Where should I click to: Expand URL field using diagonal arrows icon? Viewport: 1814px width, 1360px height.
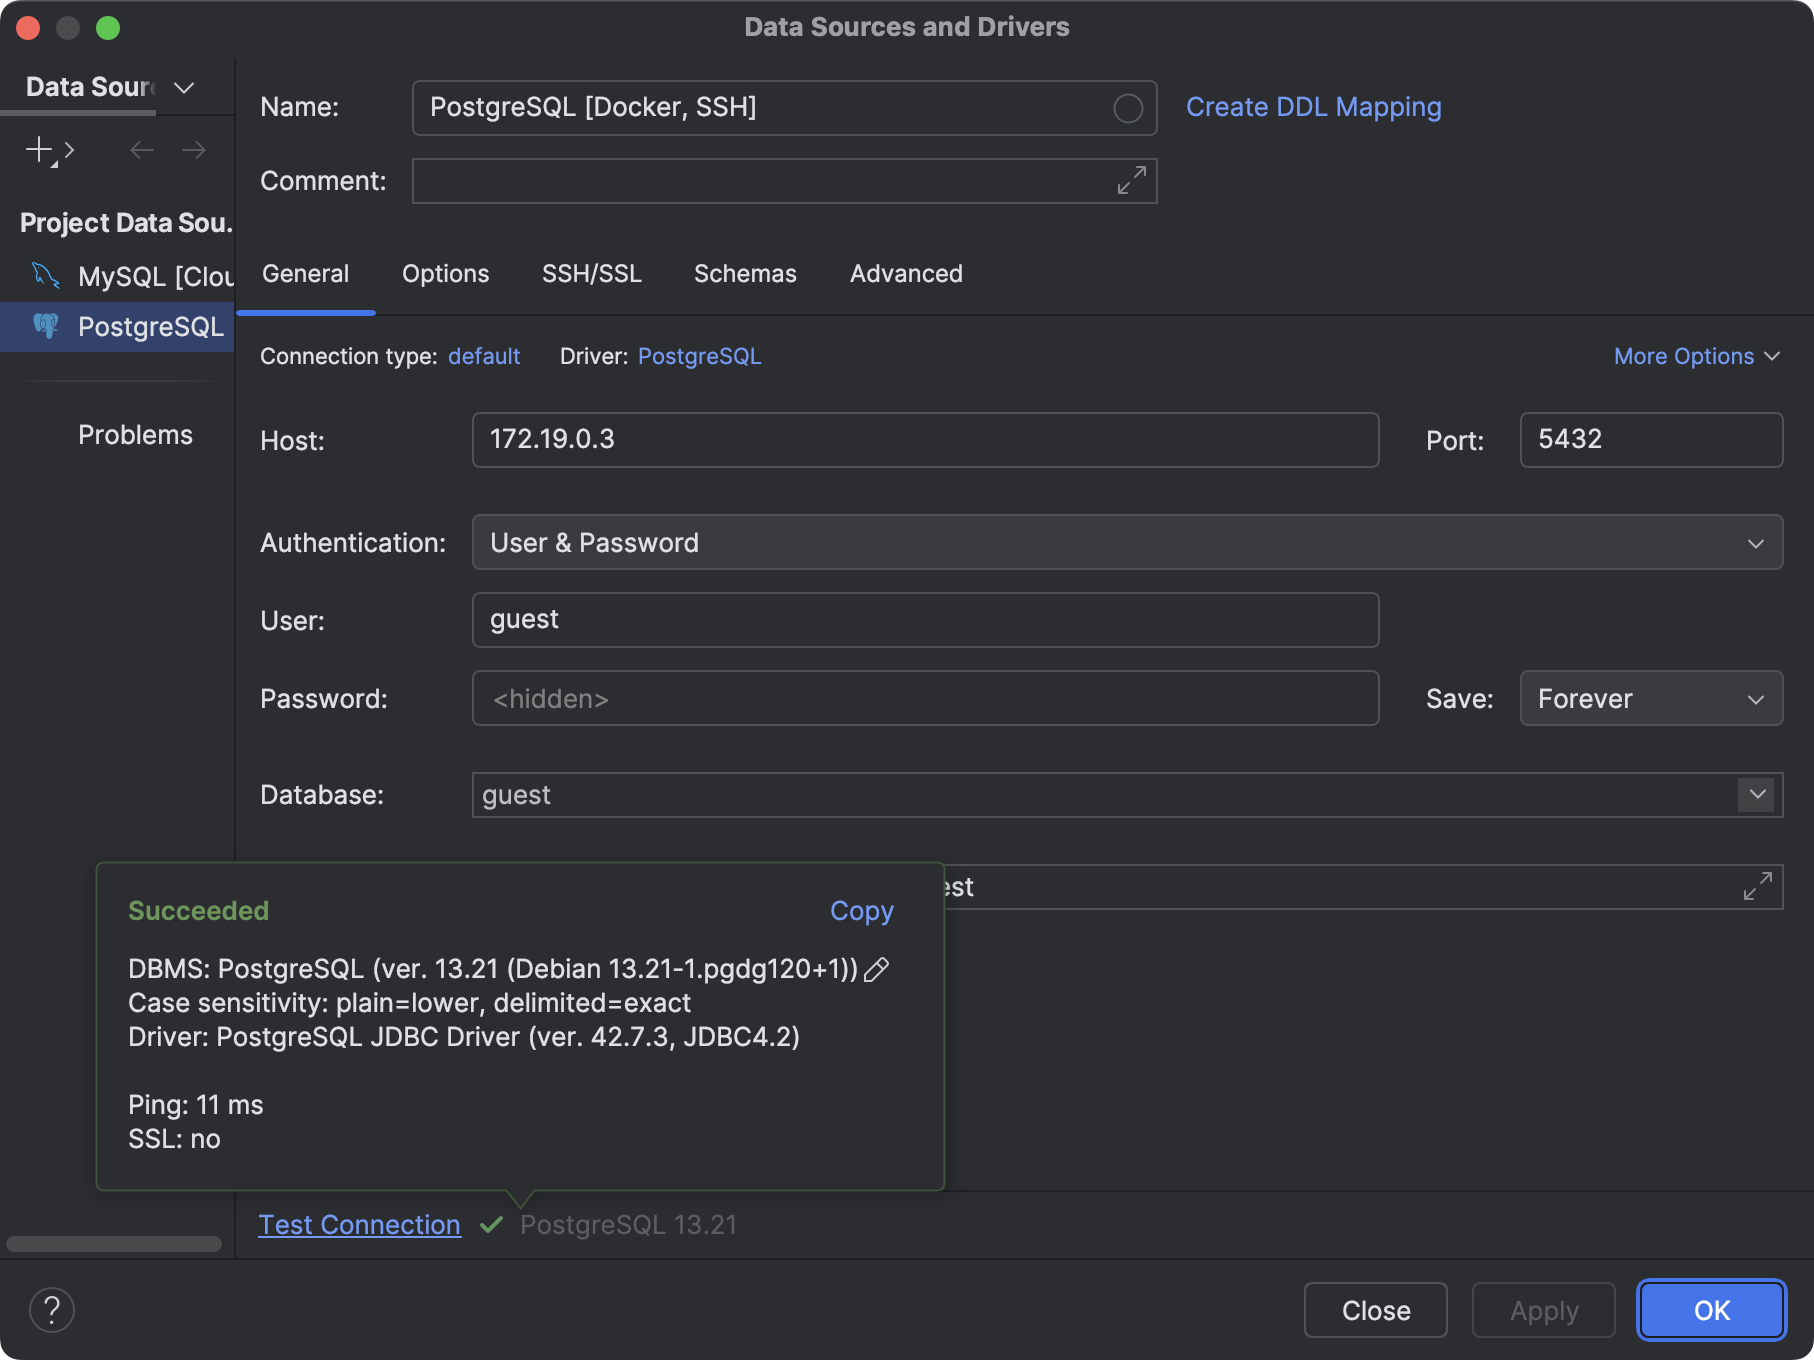coord(1758,886)
